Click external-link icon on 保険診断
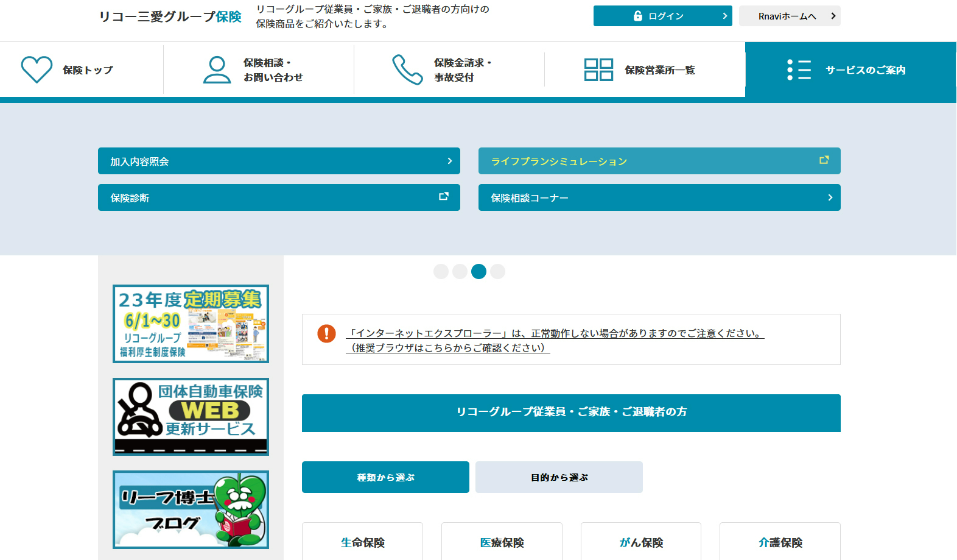 (x=444, y=196)
